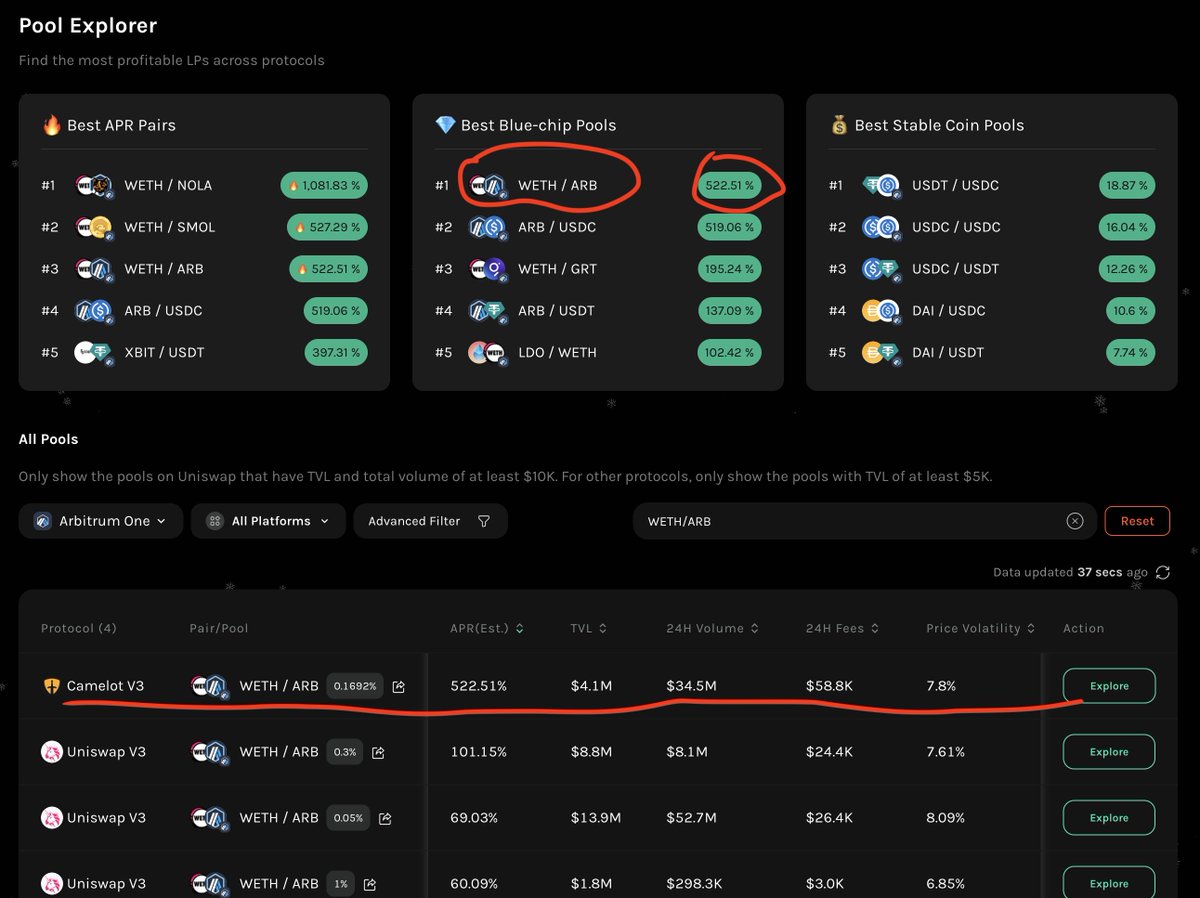Click the 18.87 % APR badge
Viewport: 1200px width, 898px height.
coord(1127,185)
